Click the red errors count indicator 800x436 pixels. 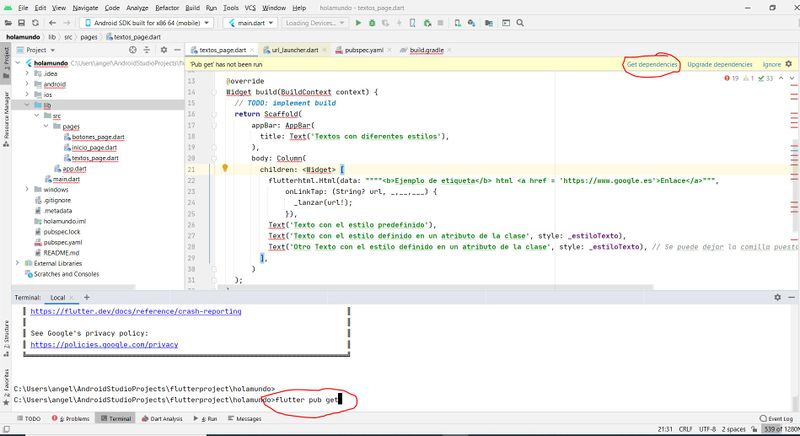click(x=731, y=78)
